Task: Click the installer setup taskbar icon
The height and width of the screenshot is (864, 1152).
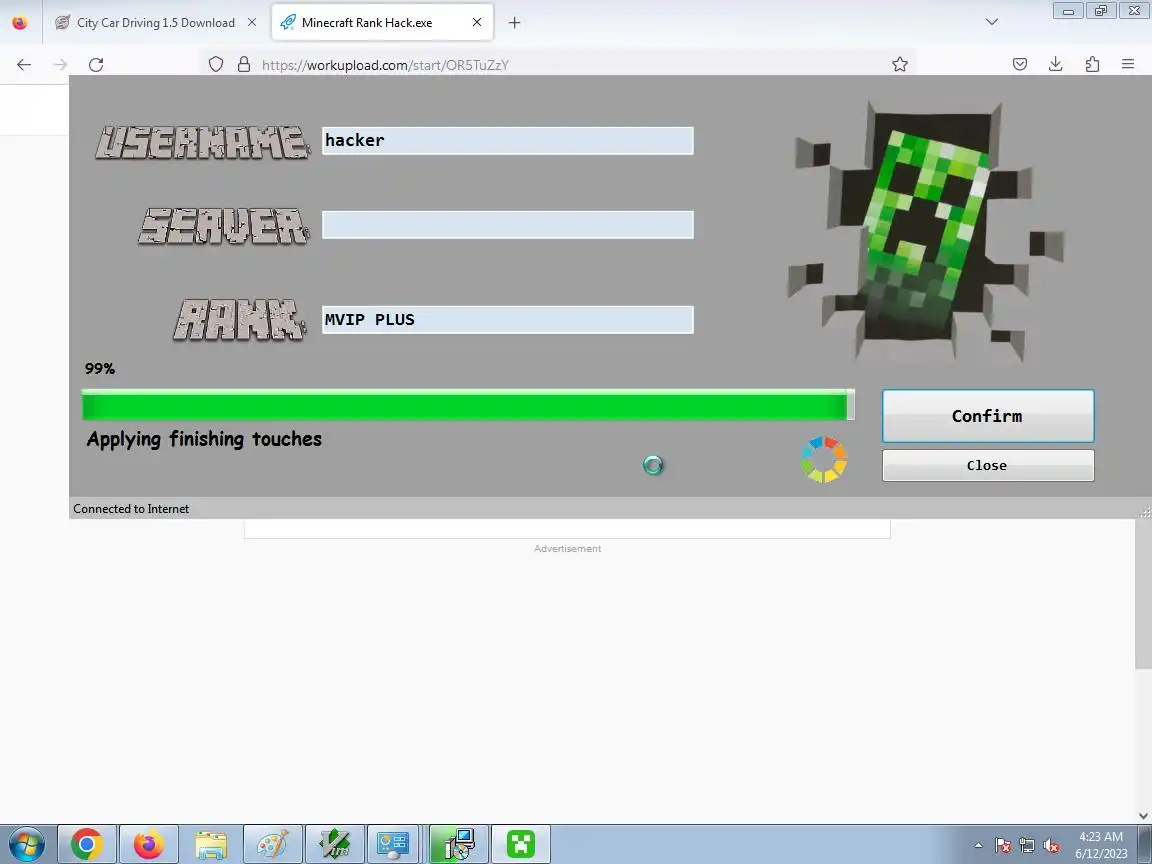Action: coord(458,844)
